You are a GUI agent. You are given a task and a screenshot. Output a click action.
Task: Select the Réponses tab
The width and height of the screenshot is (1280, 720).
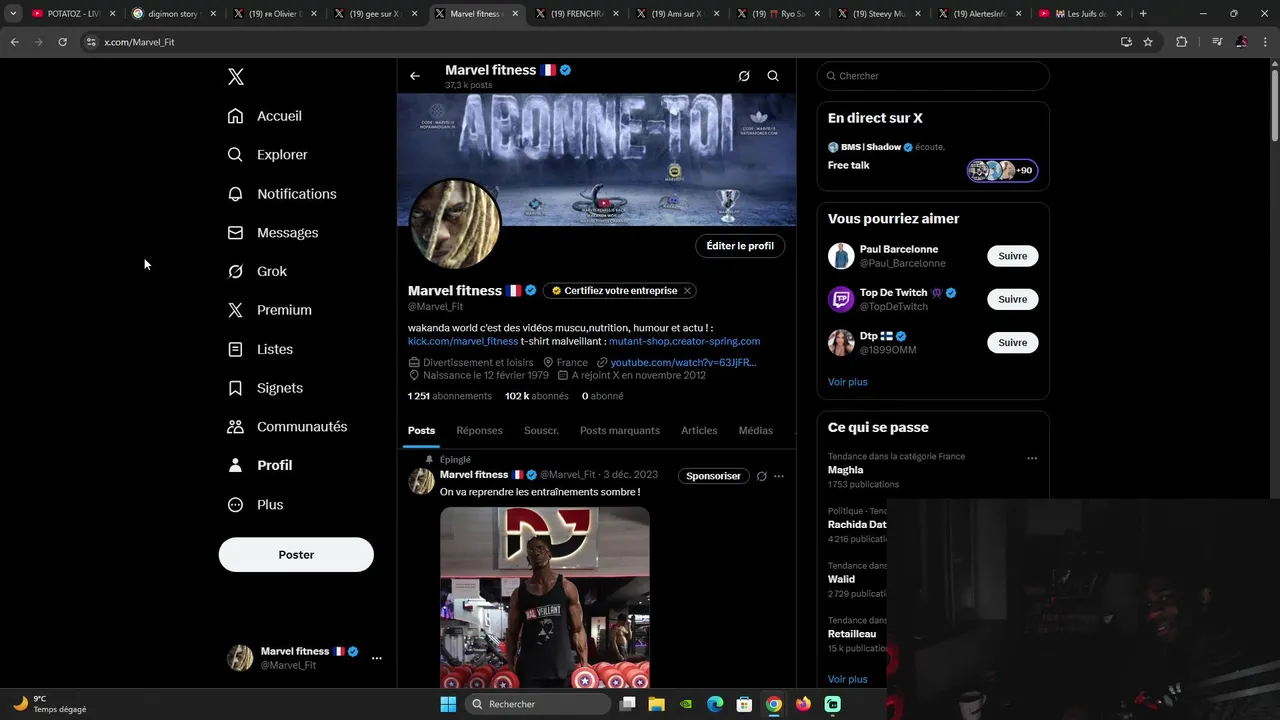click(x=479, y=431)
